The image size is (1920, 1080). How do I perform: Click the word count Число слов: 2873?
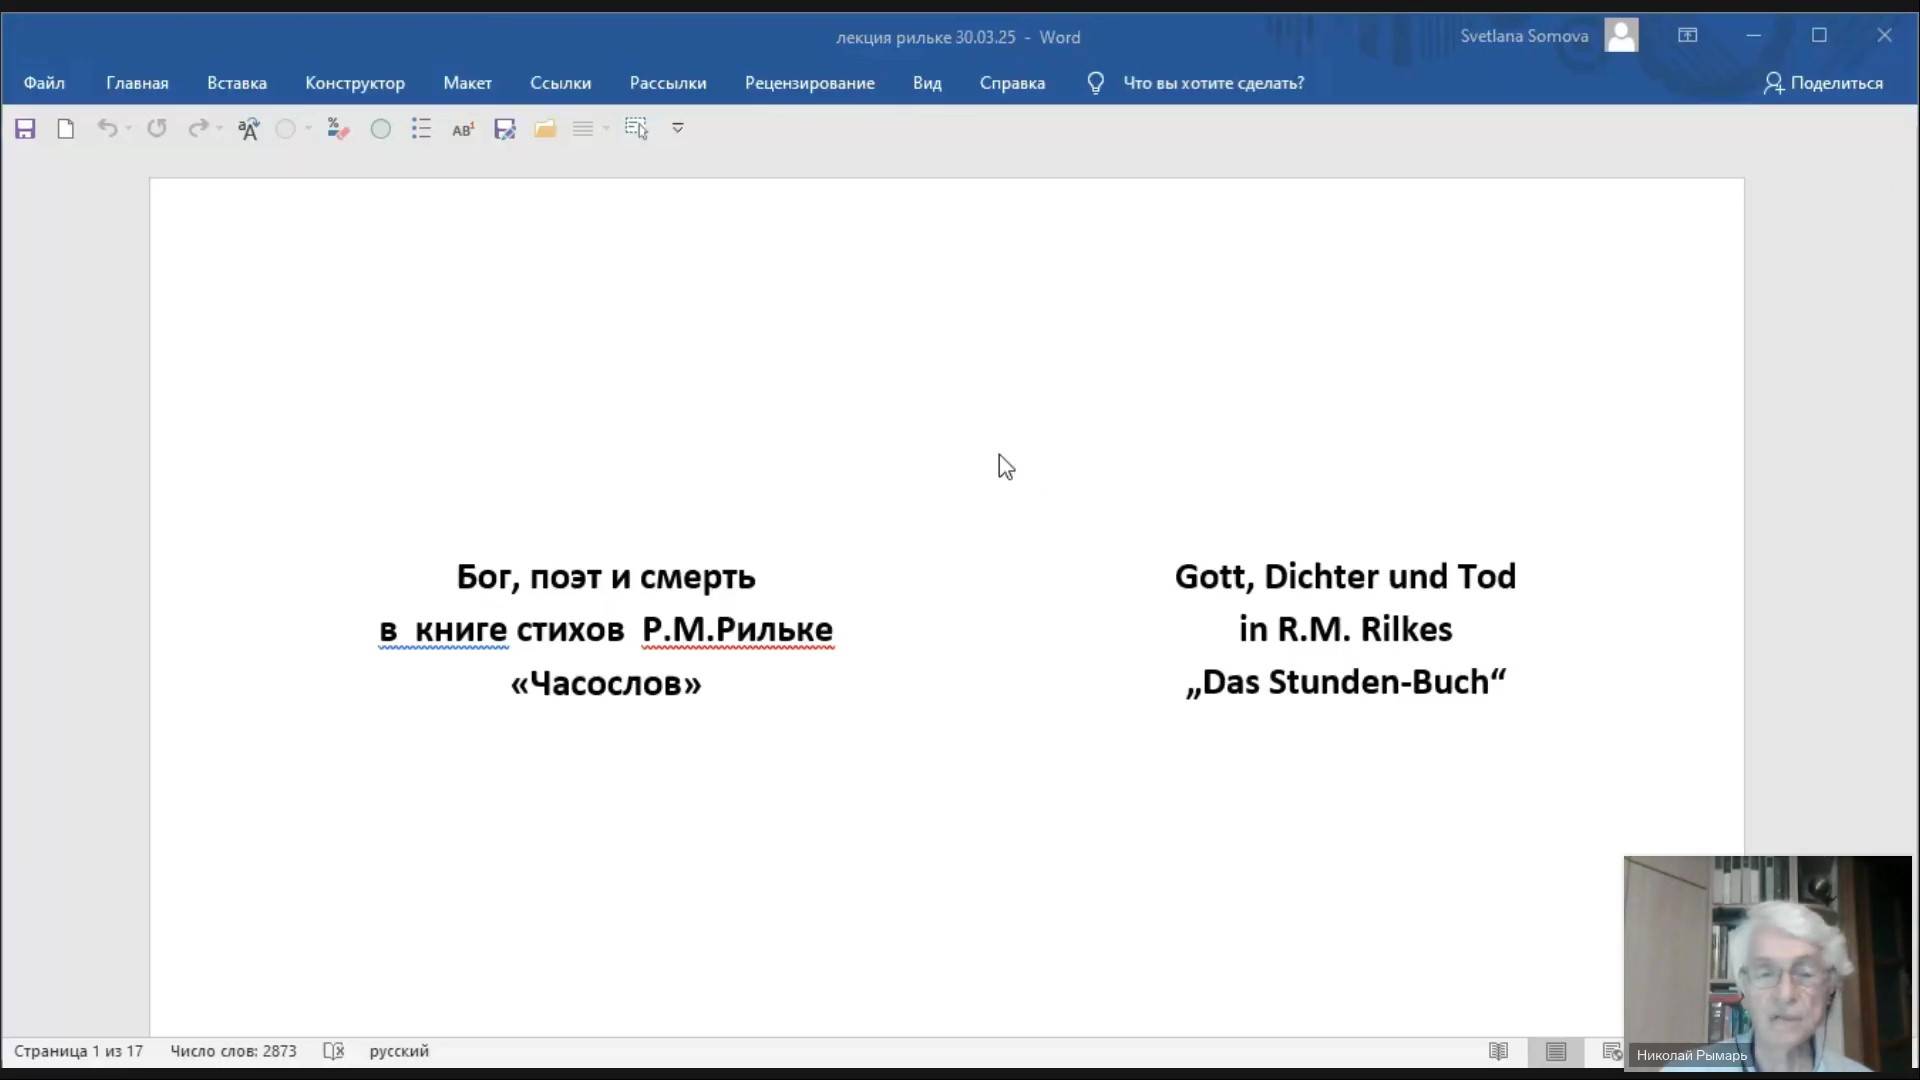click(x=233, y=1051)
